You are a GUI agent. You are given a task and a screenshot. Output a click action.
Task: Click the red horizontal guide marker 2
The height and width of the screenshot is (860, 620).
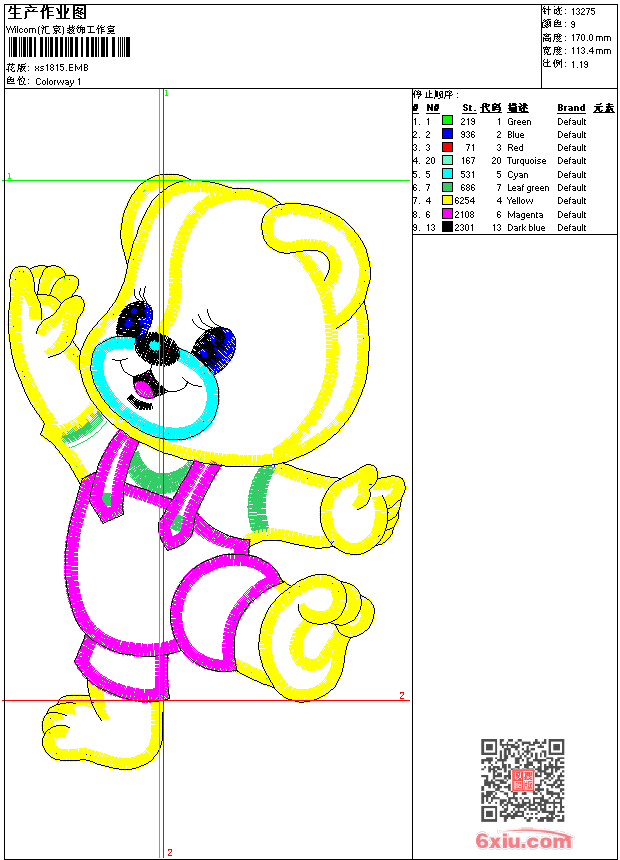click(402, 695)
